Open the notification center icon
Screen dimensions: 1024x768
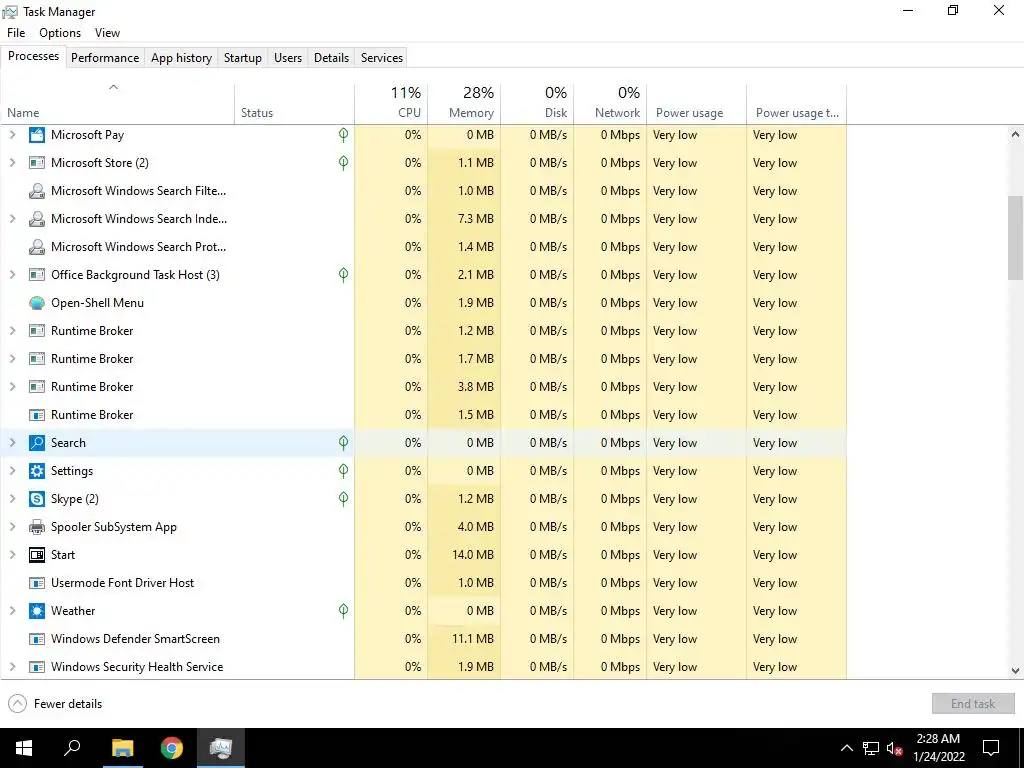coord(991,748)
